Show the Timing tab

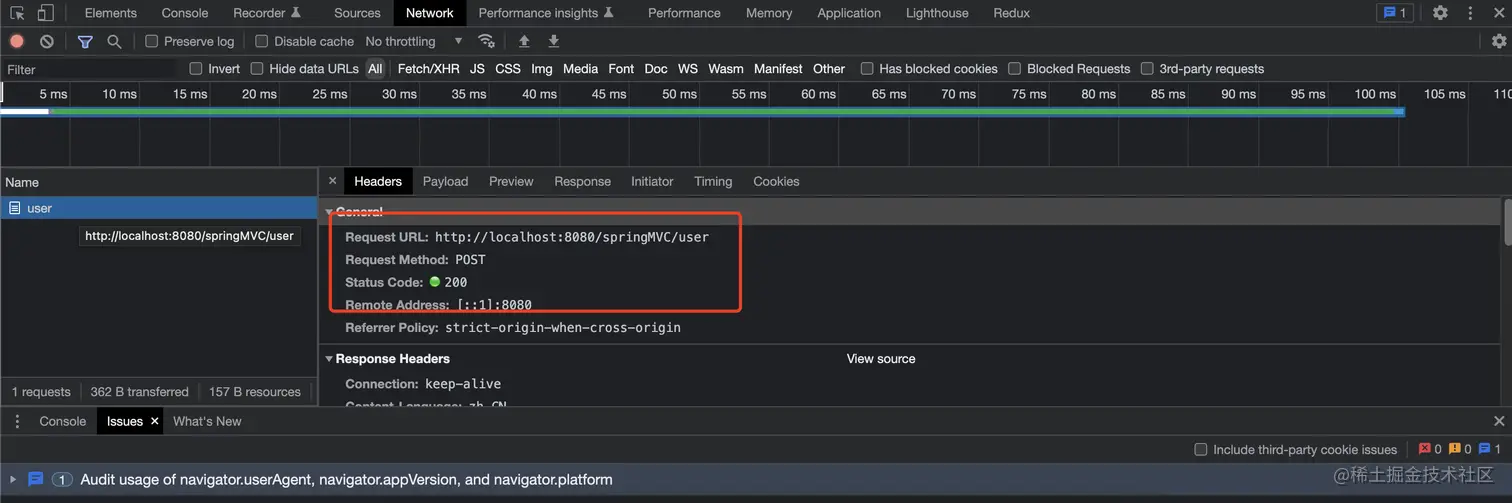click(x=713, y=181)
